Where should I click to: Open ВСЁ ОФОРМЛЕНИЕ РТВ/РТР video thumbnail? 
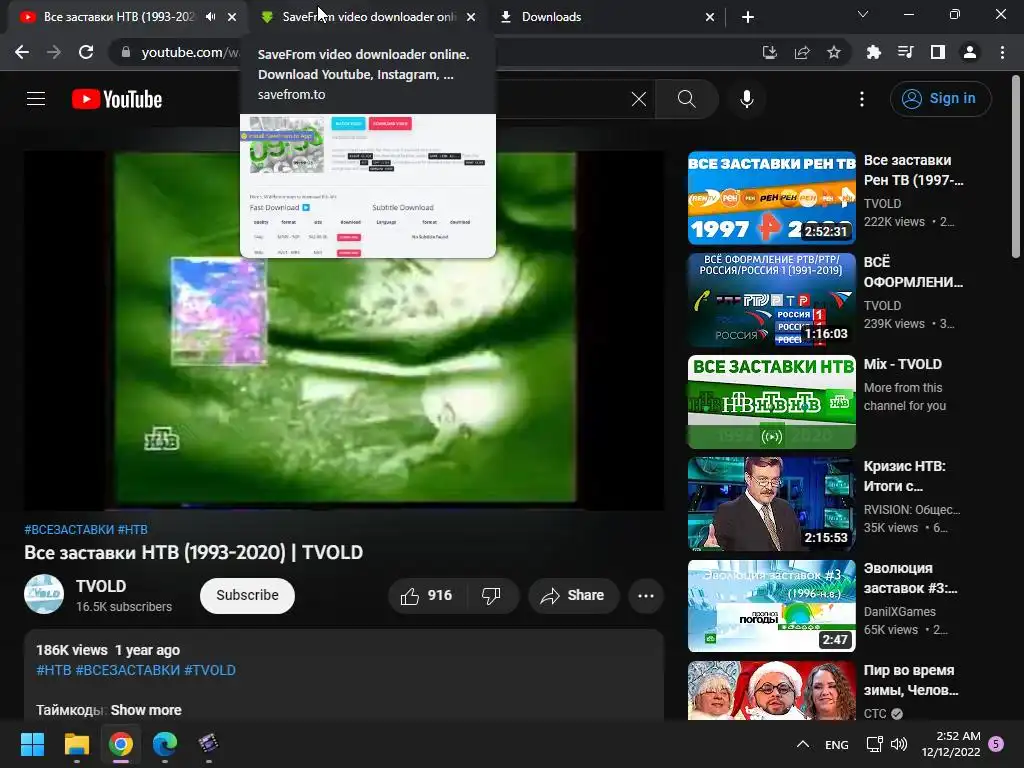click(x=771, y=300)
